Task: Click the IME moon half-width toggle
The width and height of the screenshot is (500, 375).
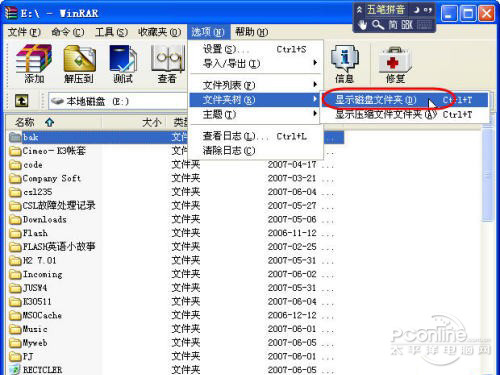Action: (416, 10)
